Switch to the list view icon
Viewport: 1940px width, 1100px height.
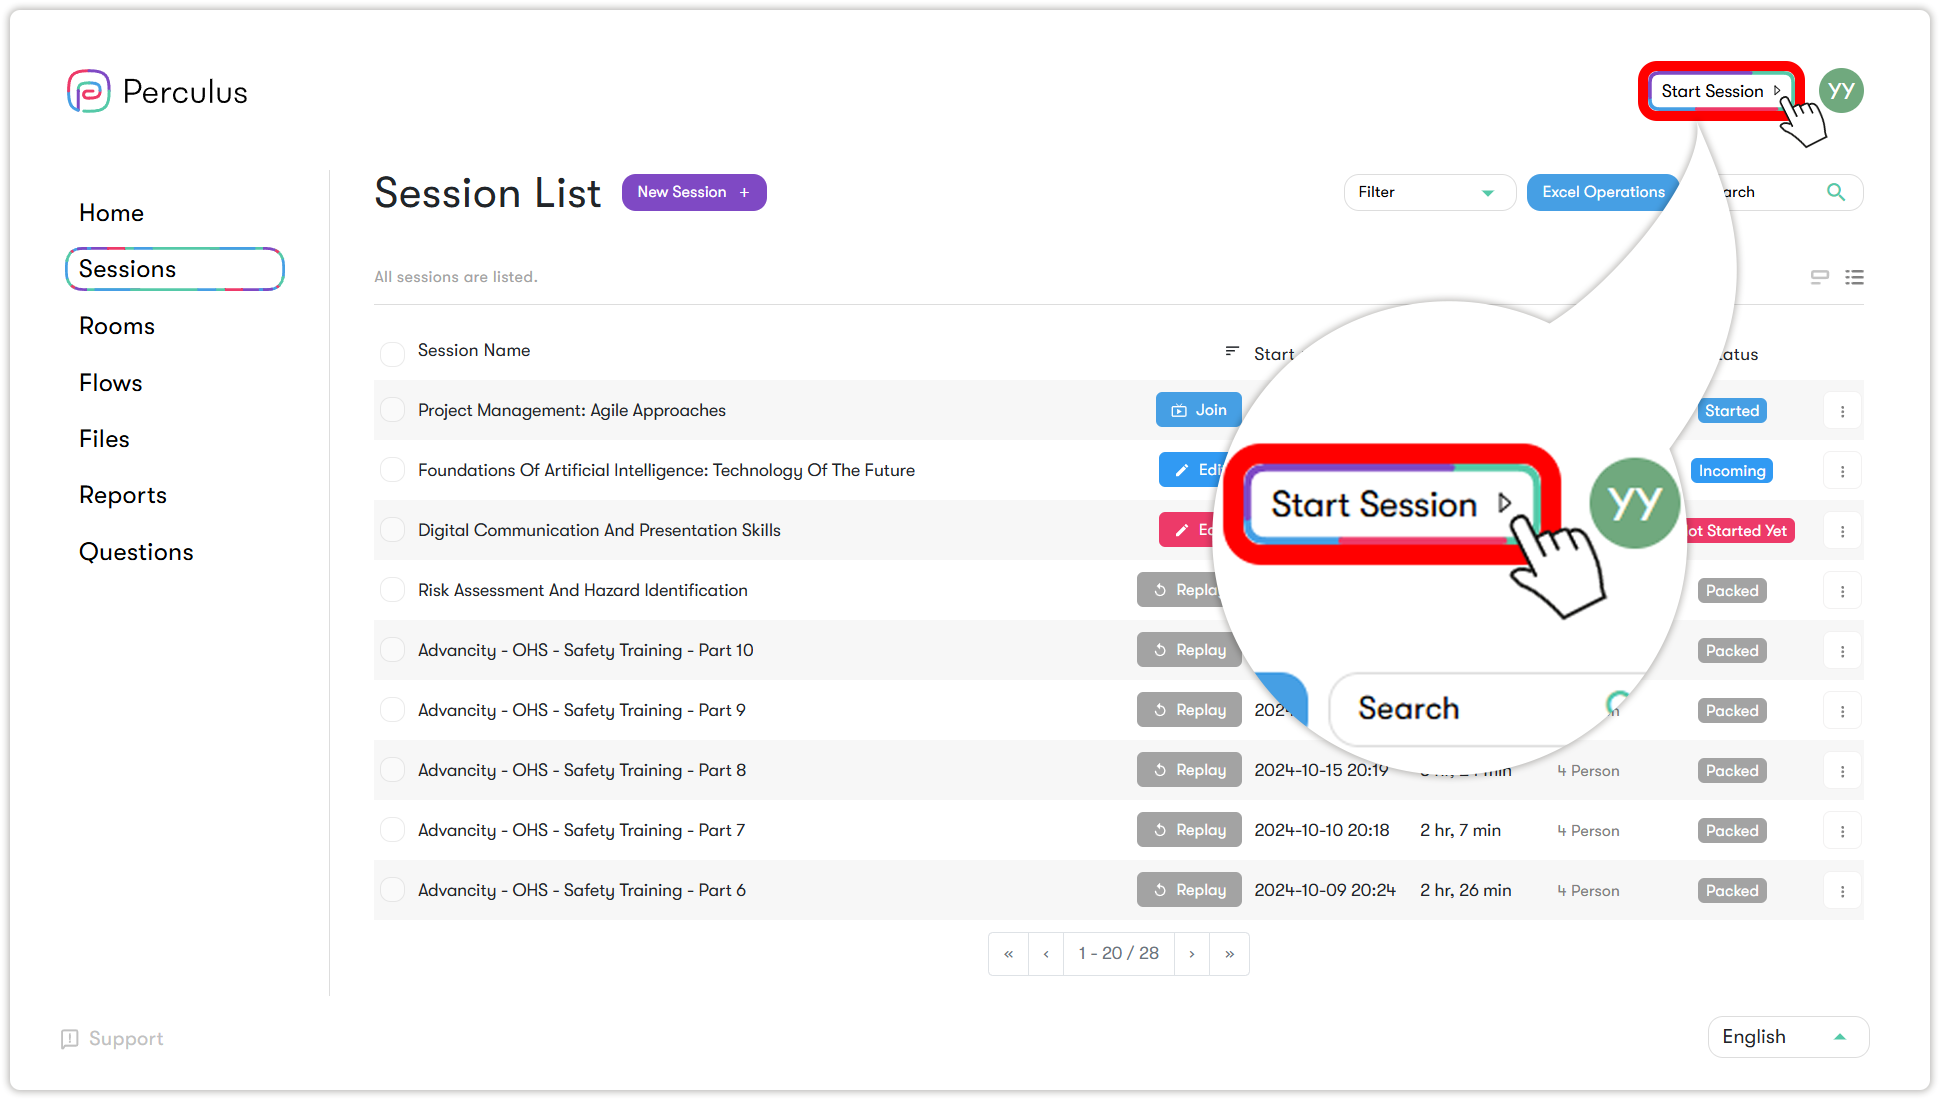click(1854, 277)
